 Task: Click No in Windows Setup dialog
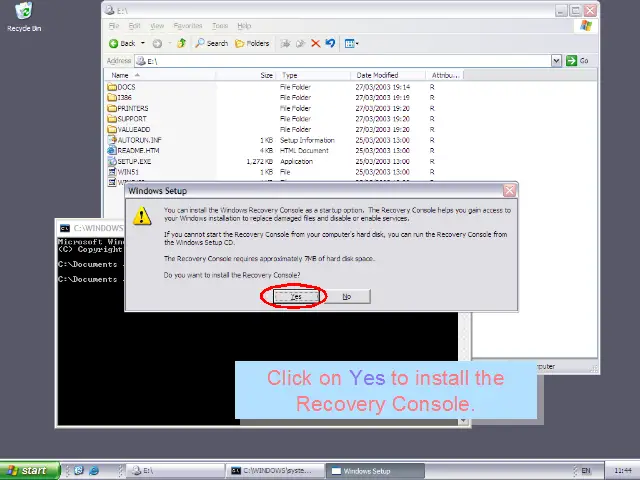[347, 296]
